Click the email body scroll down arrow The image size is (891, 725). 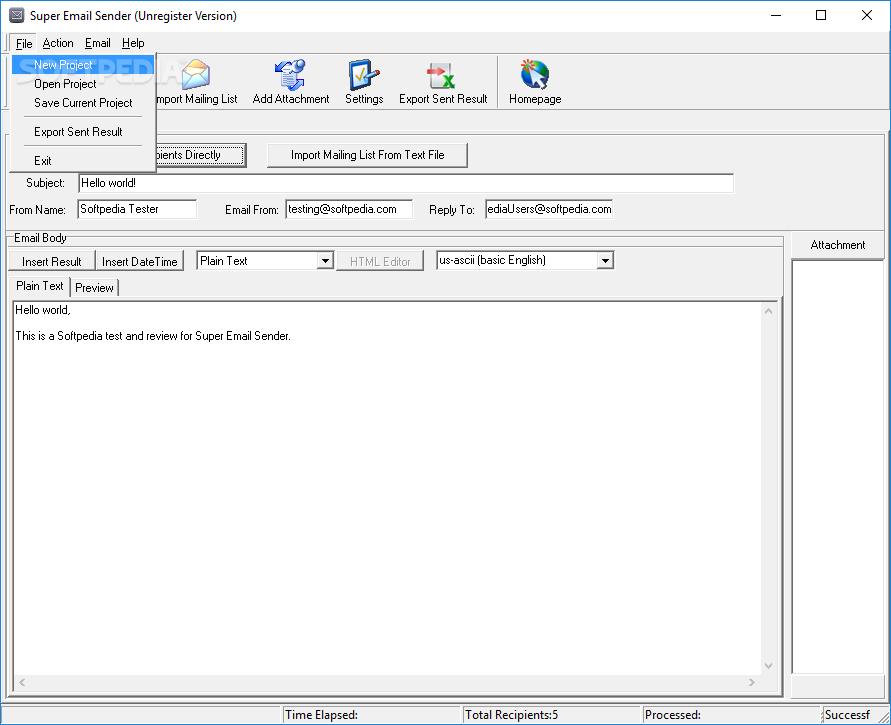[768, 666]
